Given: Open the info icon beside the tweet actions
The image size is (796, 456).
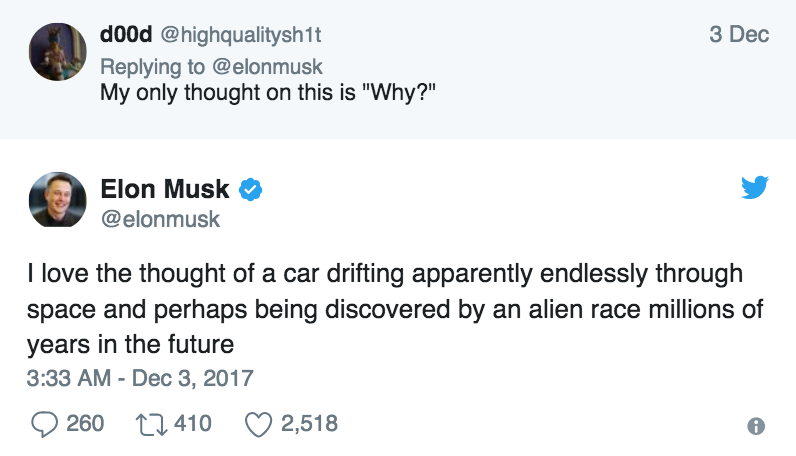Looking at the screenshot, I should click(757, 426).
